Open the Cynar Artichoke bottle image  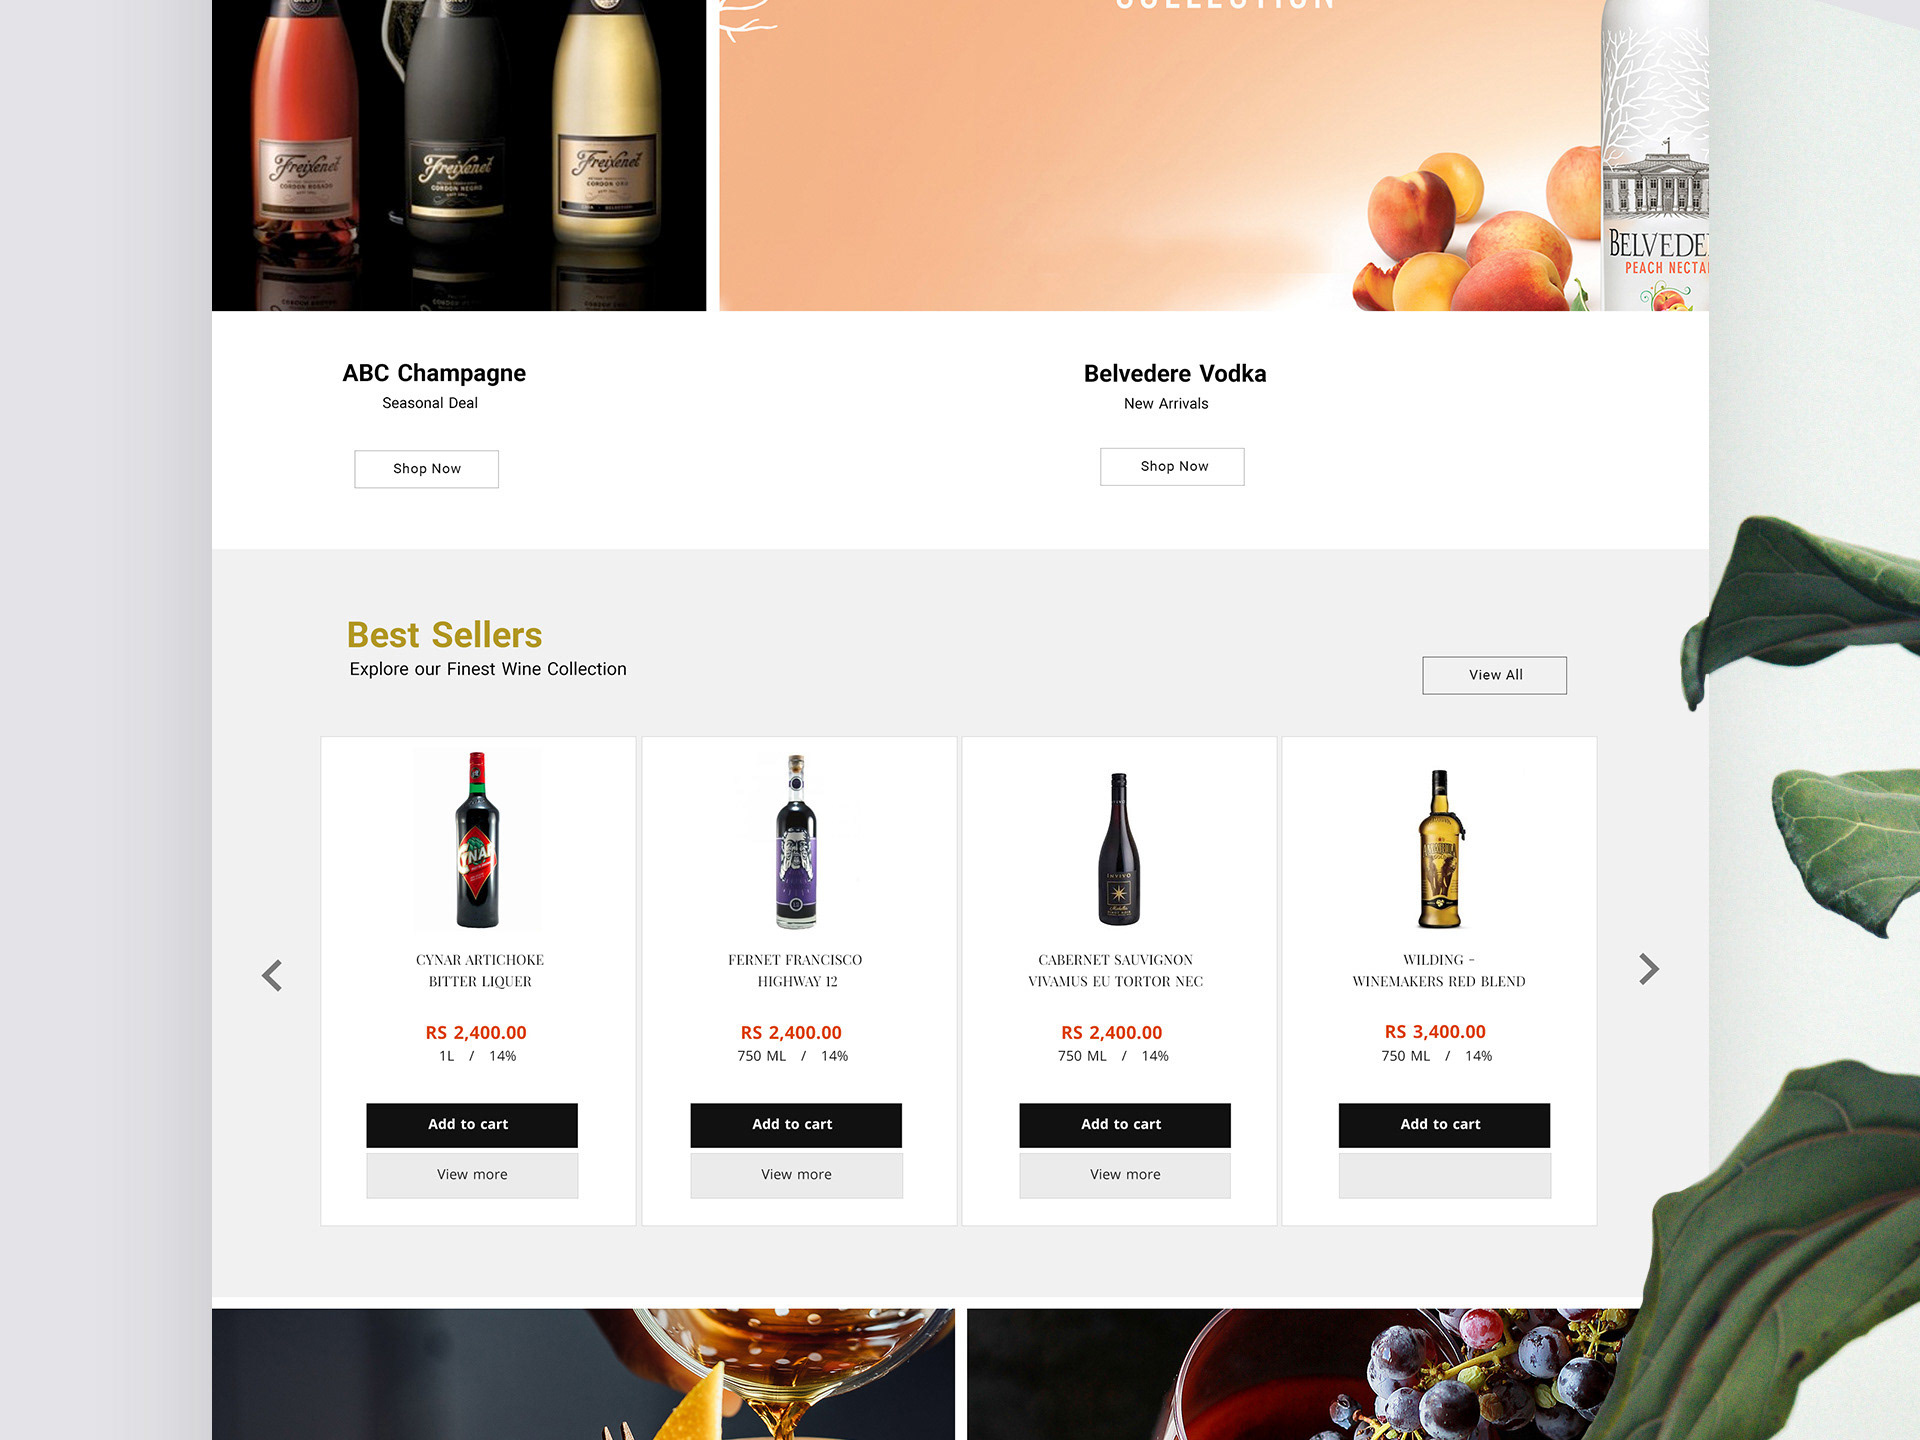pyautogui.click(x=478, y=840)
